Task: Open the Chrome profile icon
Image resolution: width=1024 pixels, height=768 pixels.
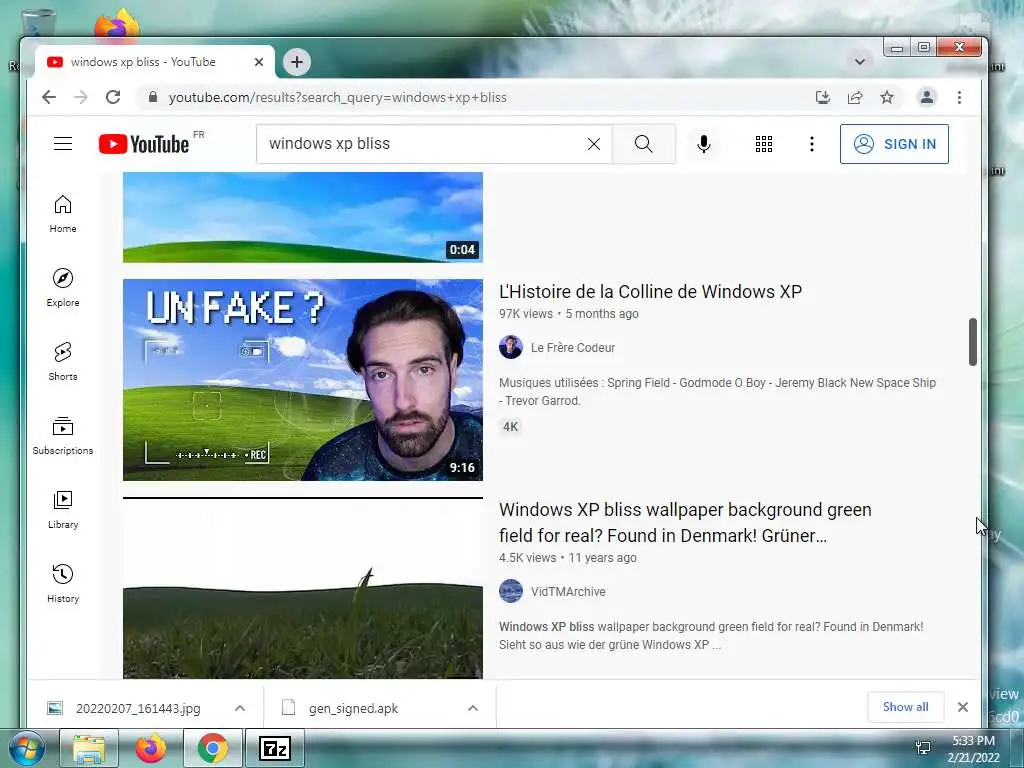Action: point(926,97)
